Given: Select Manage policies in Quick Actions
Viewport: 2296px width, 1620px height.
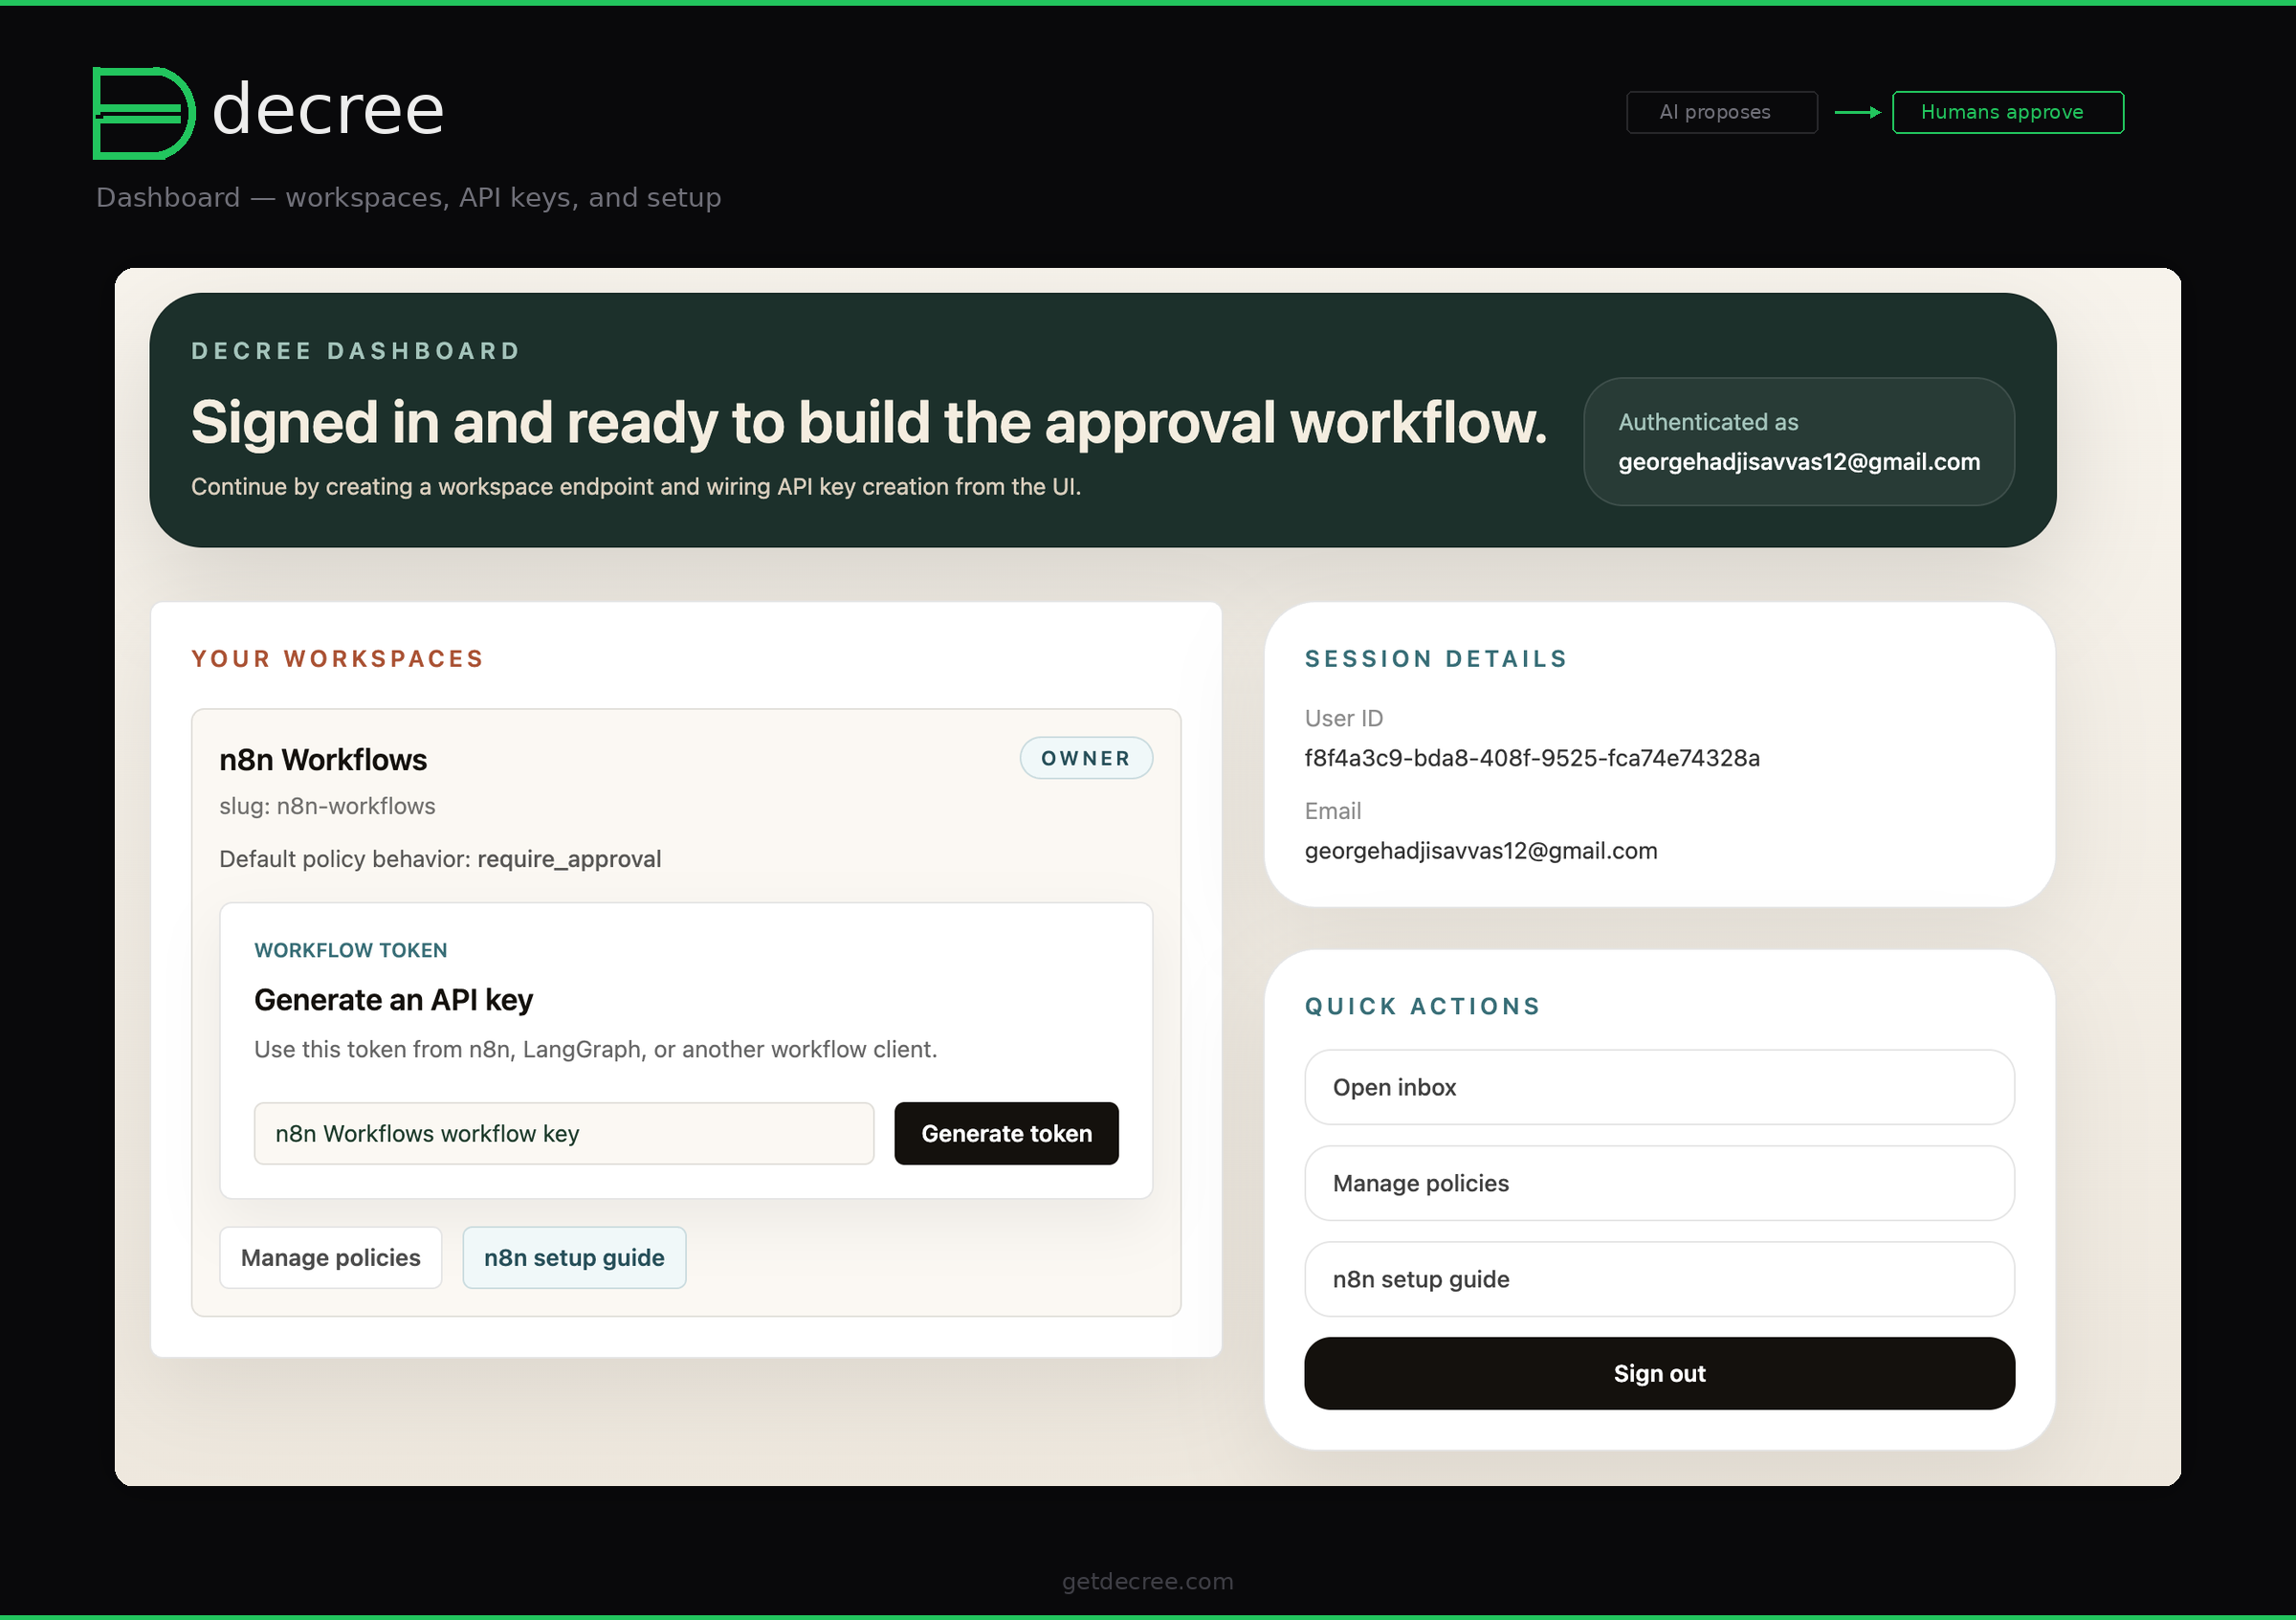Looking at the screenshot, I should click(1659, 1183).
